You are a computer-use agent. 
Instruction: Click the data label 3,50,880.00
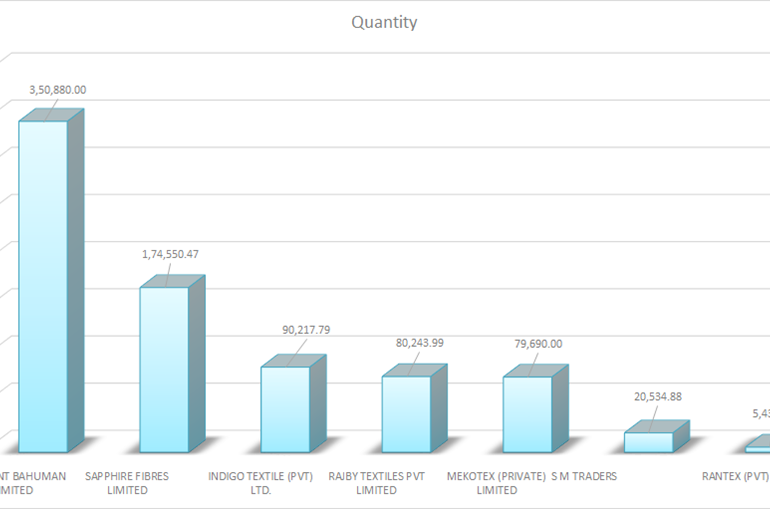pyautogui.click(x=57, y=90)
